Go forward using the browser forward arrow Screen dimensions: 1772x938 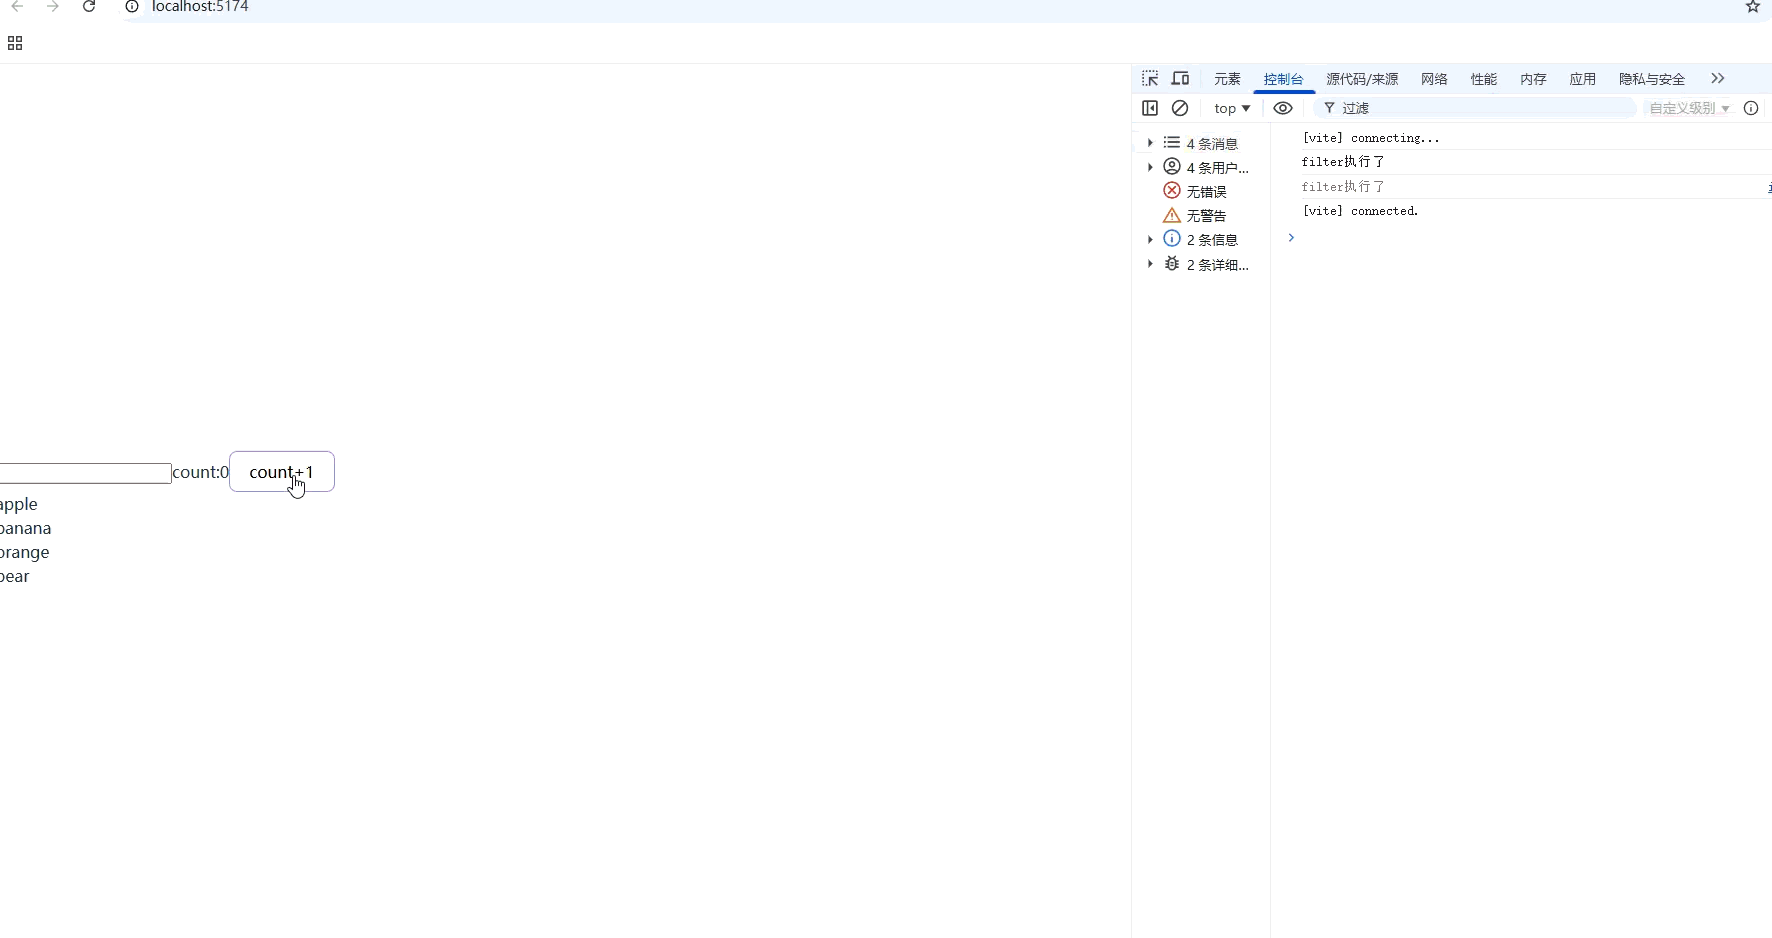click(53, 7)
